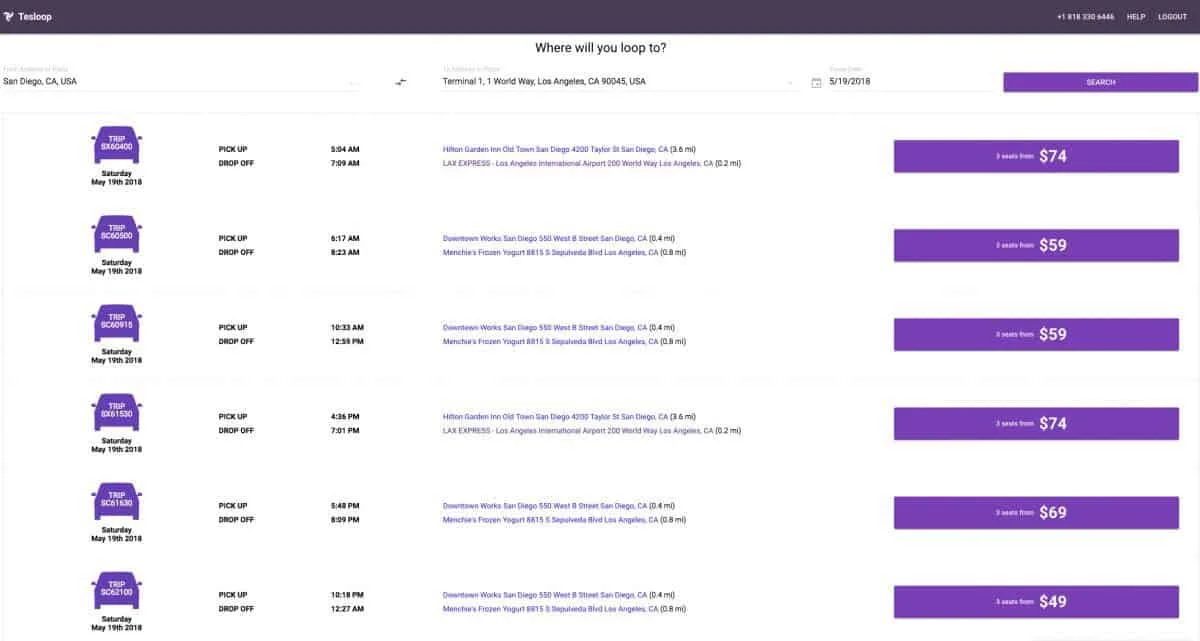Open Downtown Works pickup link for 5:48 PM trip

[545, 505]
